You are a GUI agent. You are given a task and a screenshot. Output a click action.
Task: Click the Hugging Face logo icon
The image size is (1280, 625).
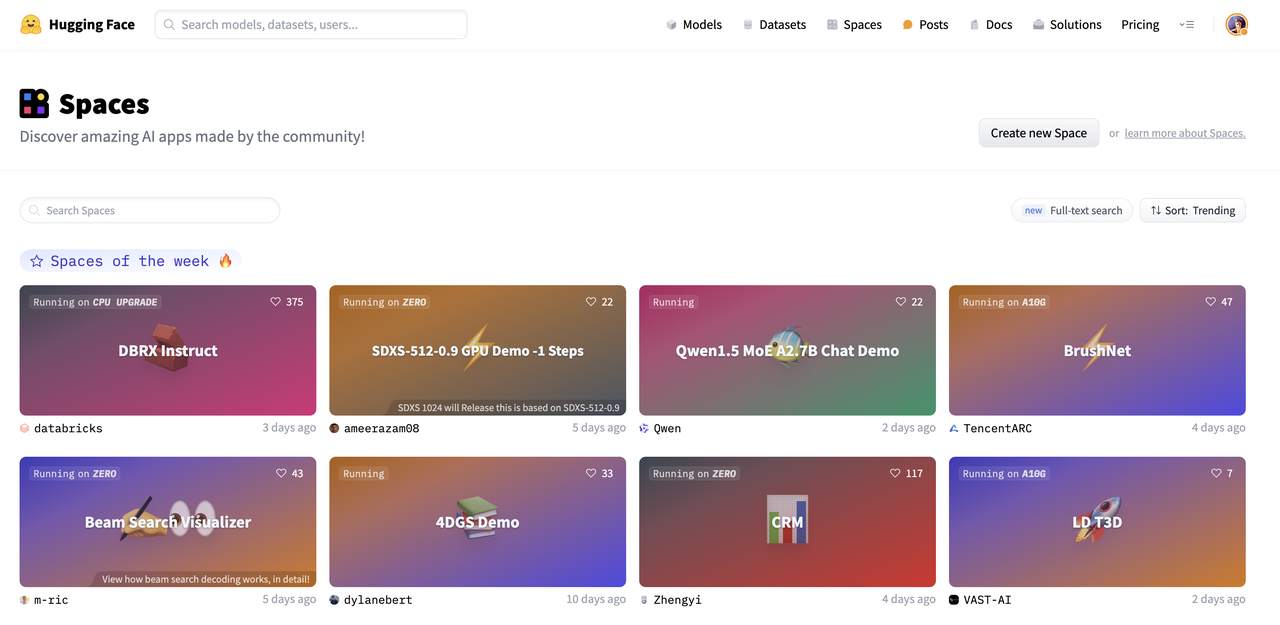(31, 25)
